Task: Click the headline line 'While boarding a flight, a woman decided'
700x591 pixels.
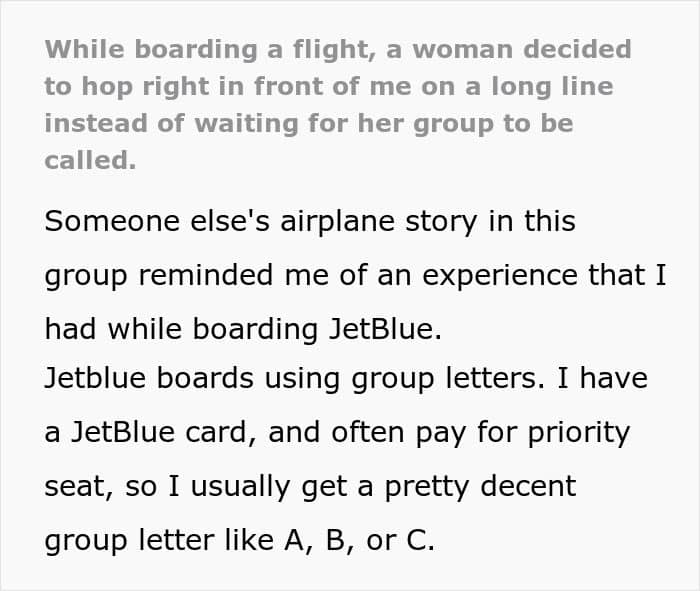Action: pyautogui.click(x=338, y=50)
